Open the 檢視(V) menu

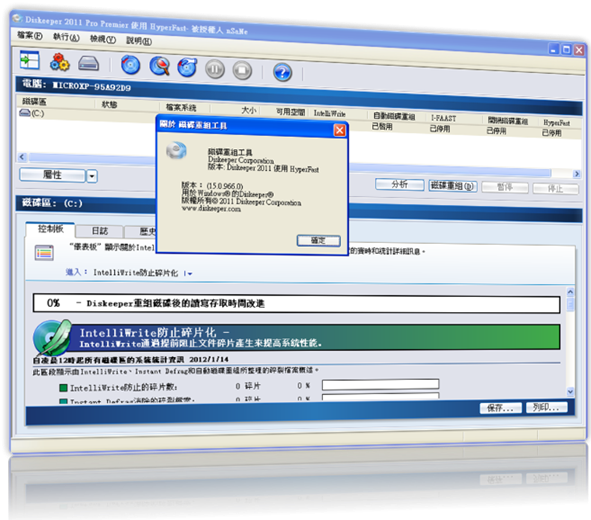coord(103,39)
